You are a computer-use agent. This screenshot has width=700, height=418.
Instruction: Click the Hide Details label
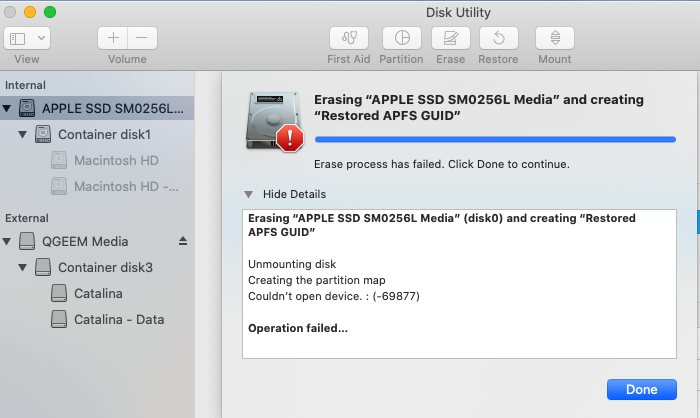294,194
